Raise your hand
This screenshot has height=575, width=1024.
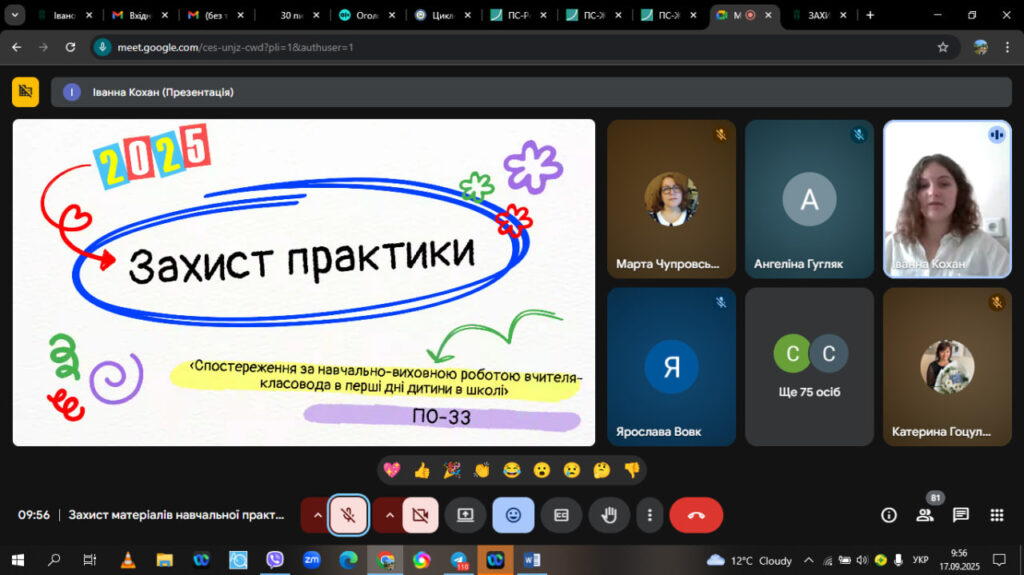coord(608,515)
